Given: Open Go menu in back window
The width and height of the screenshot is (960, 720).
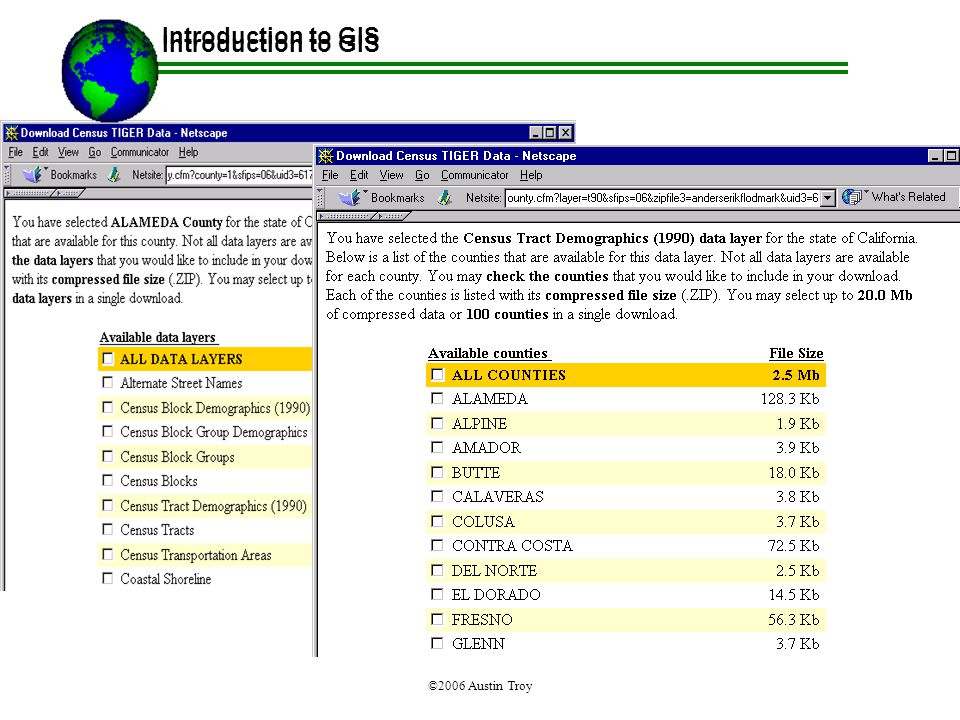Looking at the screenshot, I should point(94,152).
